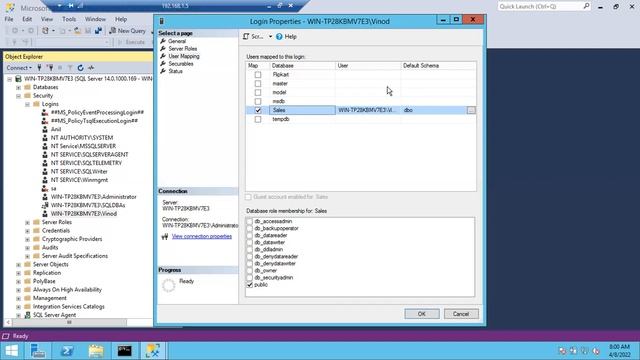This screenshot has width=640, height=360.
Task: Check the Map box for msdb database
Action: (258, 101)
